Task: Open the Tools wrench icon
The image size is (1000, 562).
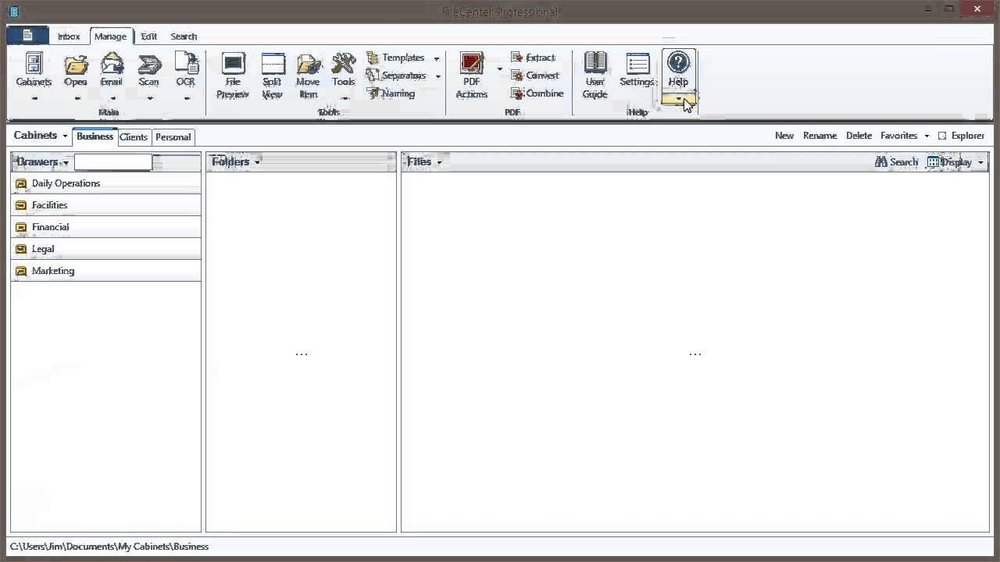Action: pos(344,64)
